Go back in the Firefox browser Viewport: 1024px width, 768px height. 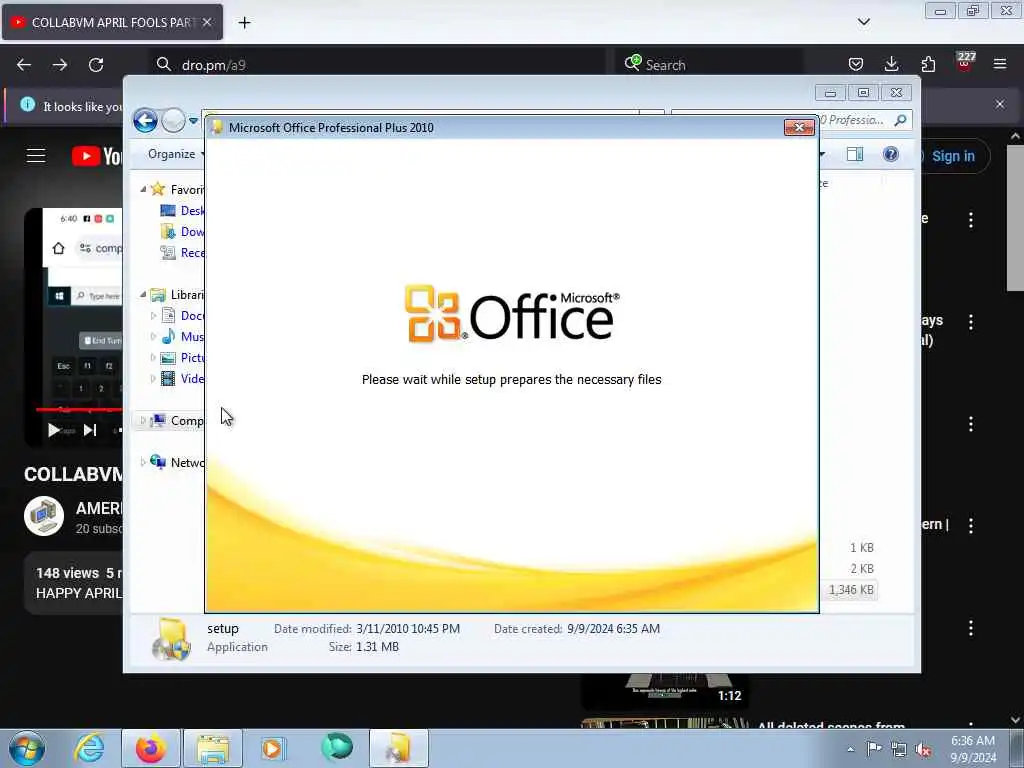pyautogui.click(x=24, y=65)
